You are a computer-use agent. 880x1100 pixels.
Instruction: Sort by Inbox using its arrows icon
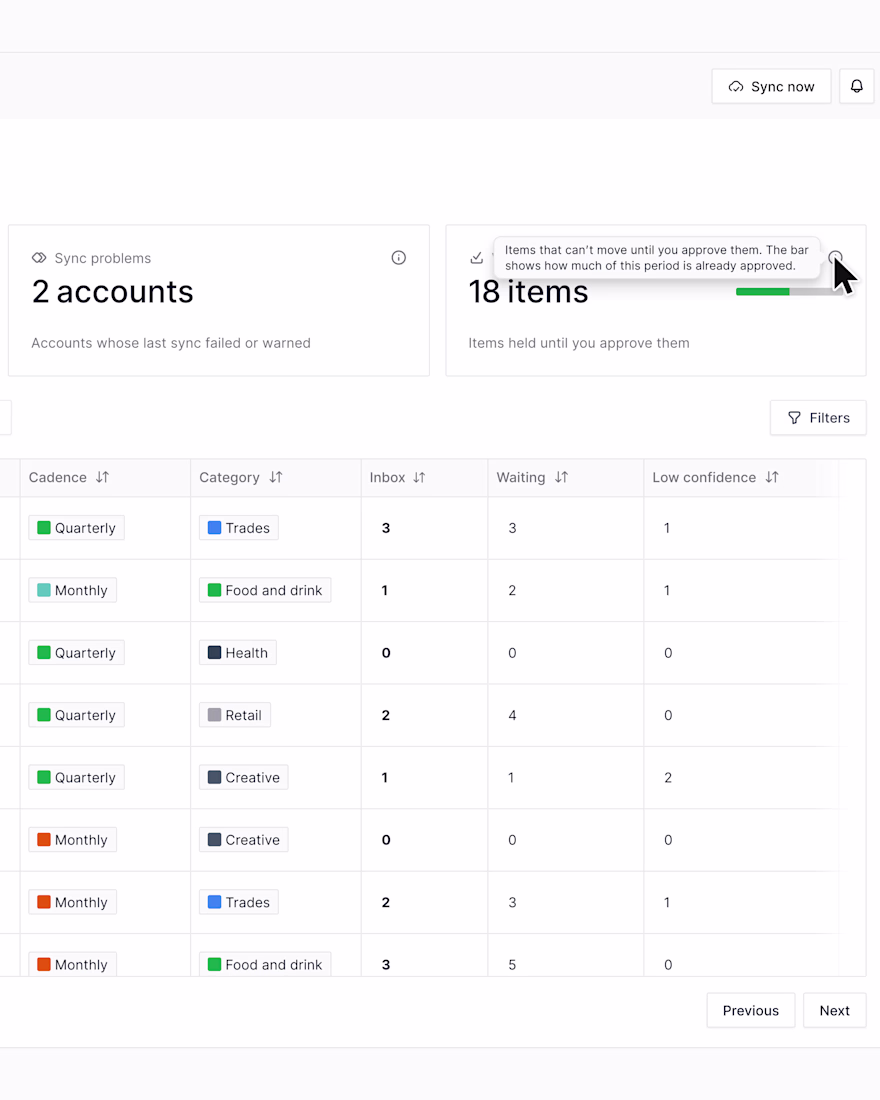pos(419,477)
